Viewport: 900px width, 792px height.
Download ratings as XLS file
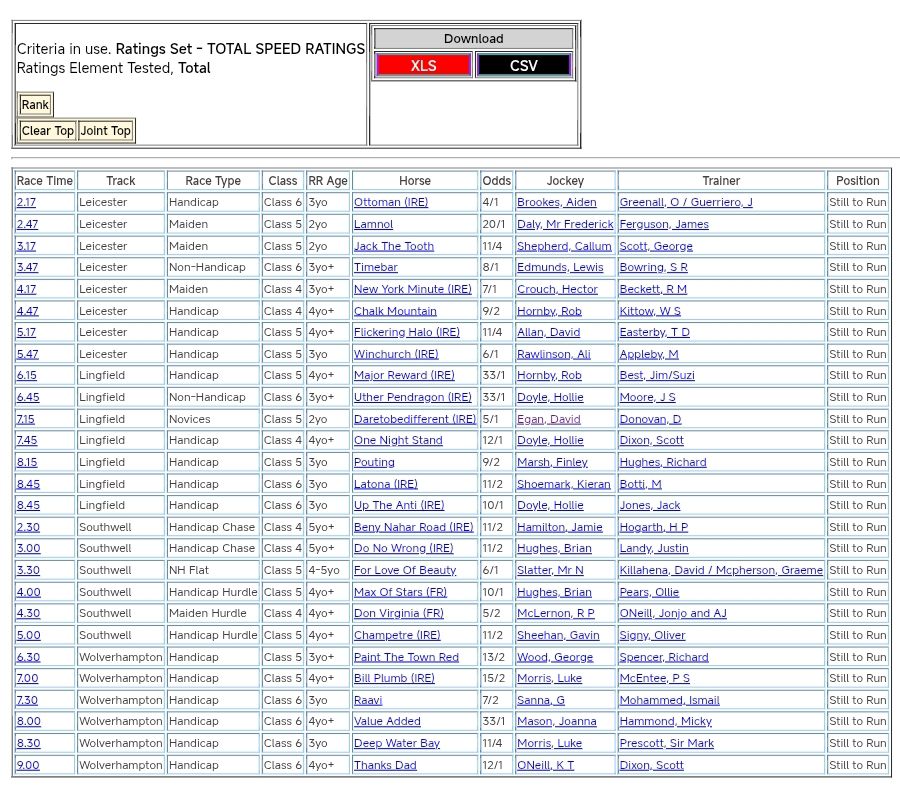[423, 66]
